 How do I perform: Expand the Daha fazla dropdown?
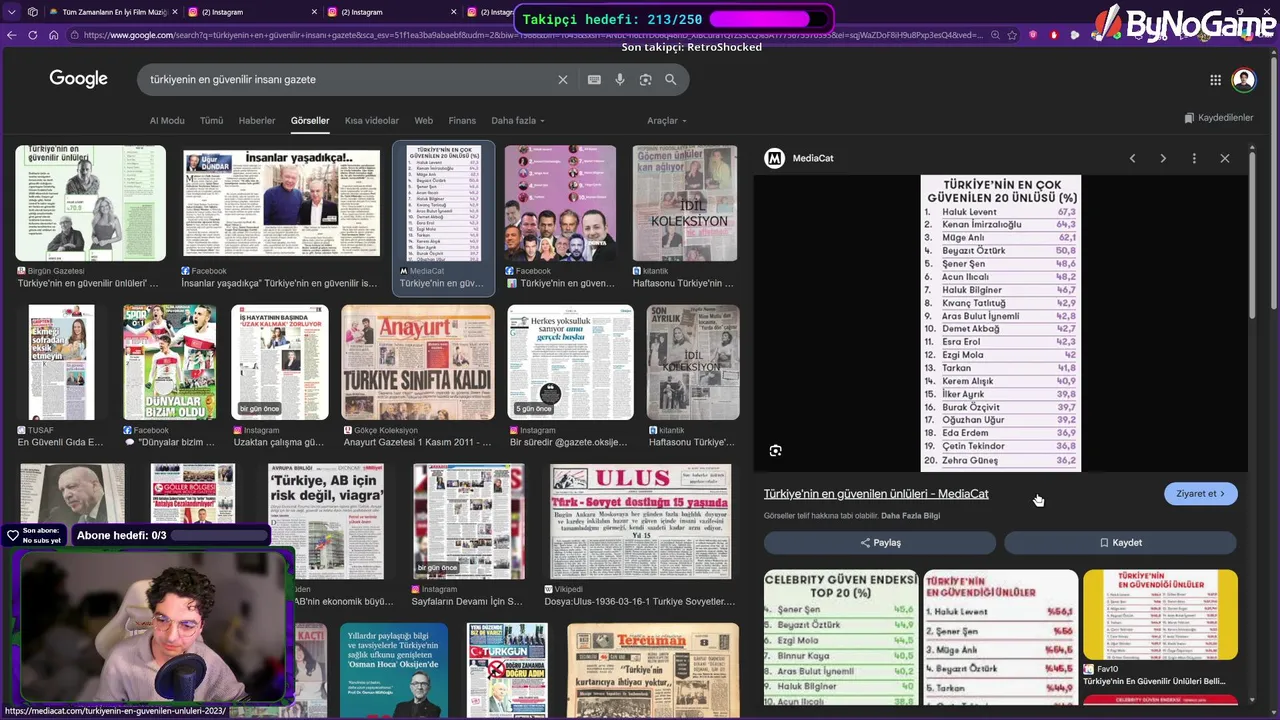518,120
